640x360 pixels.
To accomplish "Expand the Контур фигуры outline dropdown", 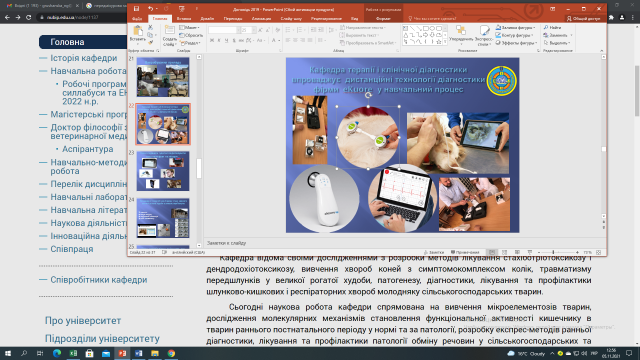I will 515,35.
